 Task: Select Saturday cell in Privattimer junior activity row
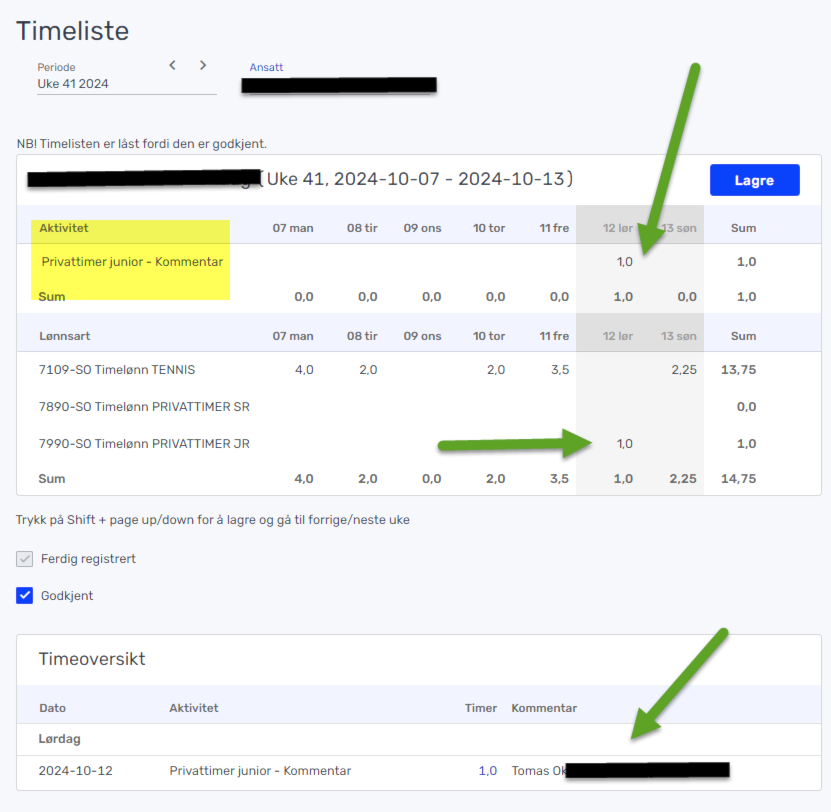[x=623, y=262]
